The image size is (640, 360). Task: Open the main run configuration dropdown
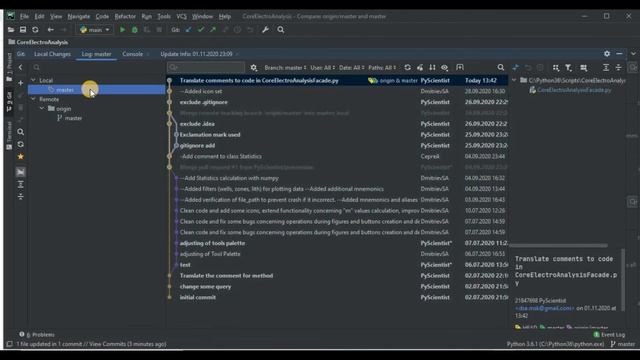(95, 30)
